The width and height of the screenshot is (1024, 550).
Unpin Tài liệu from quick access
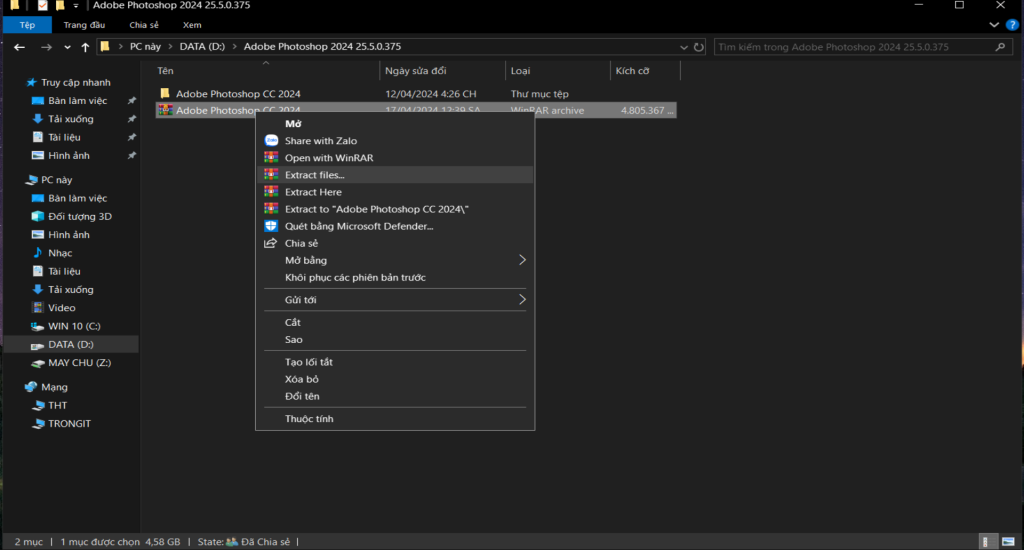click(x=132, y=137)
